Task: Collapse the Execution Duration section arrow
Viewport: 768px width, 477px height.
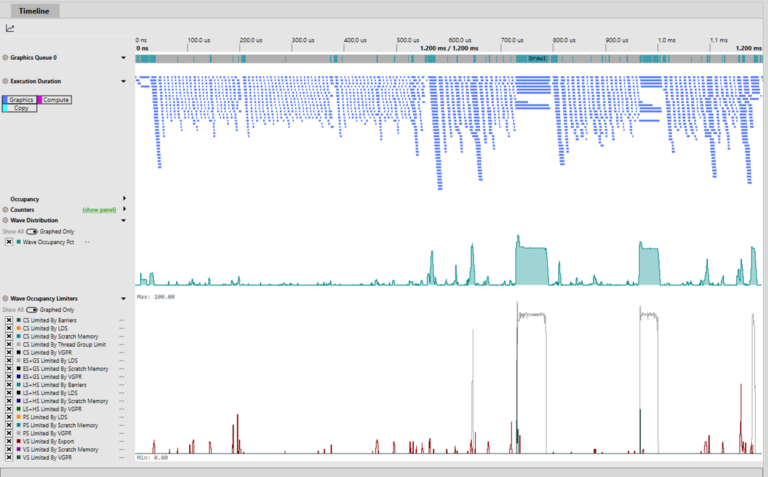Action: pos(123,81)
